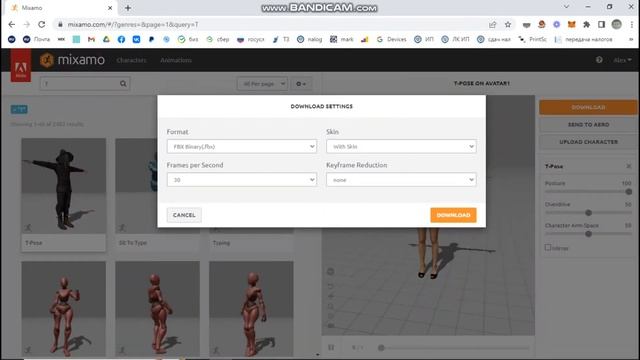Open the help question mark icon
This screenshot has height=360, width=640.
click(x=599, y=60)
